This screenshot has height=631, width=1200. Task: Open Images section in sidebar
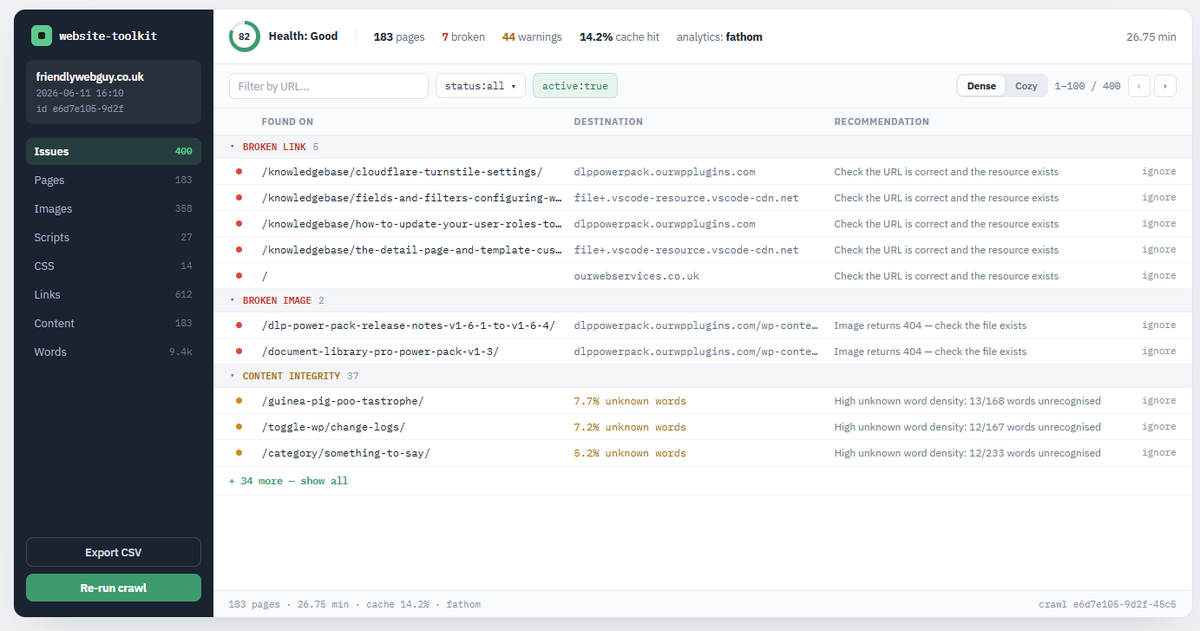(x=113, y=209)
